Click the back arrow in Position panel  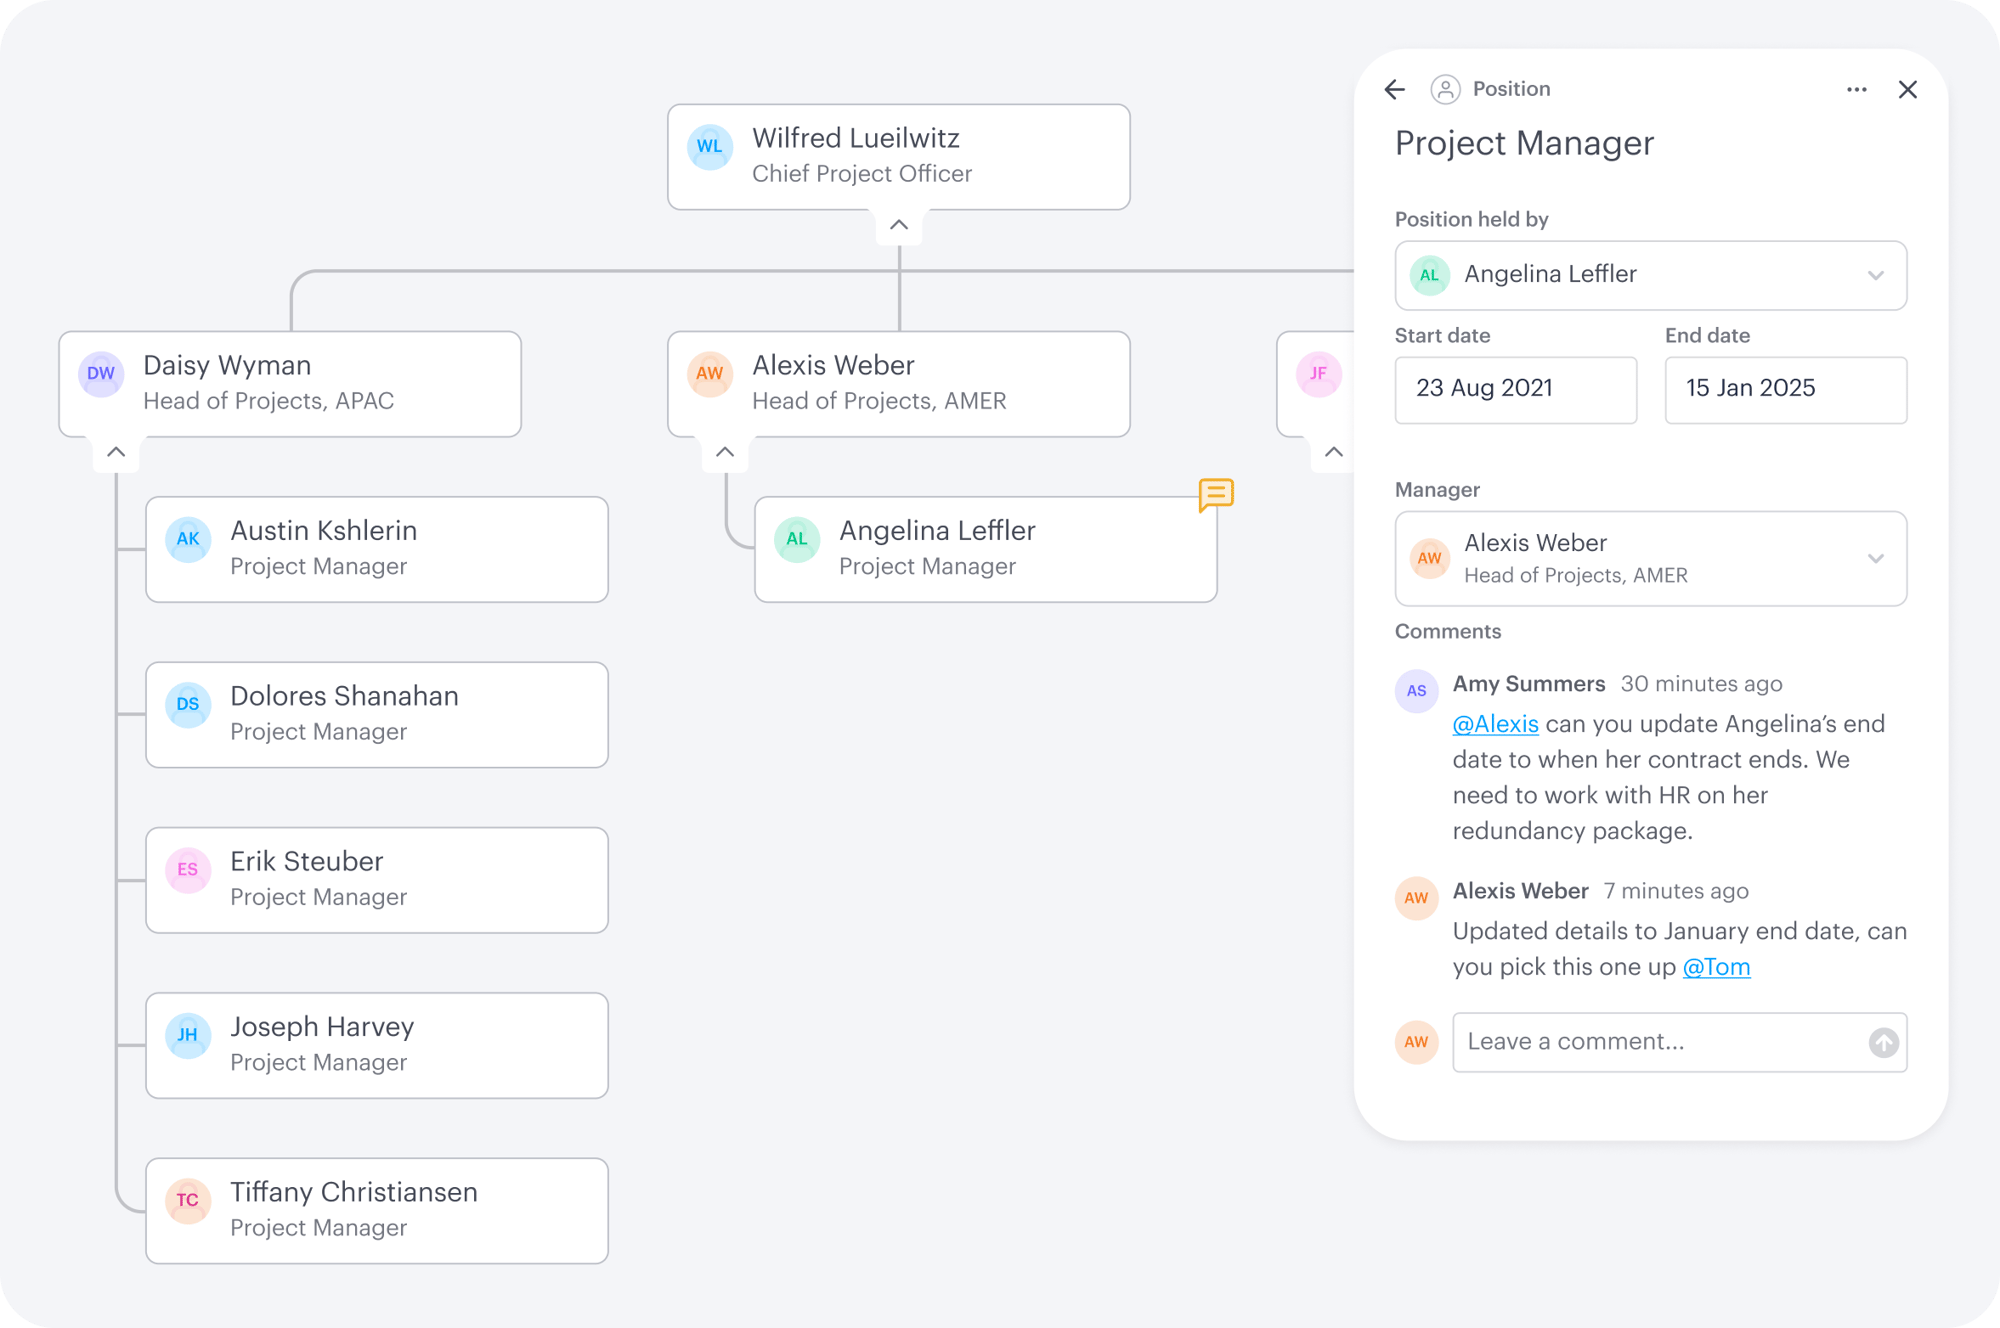pyautogui.click(x=1395, y=90)
